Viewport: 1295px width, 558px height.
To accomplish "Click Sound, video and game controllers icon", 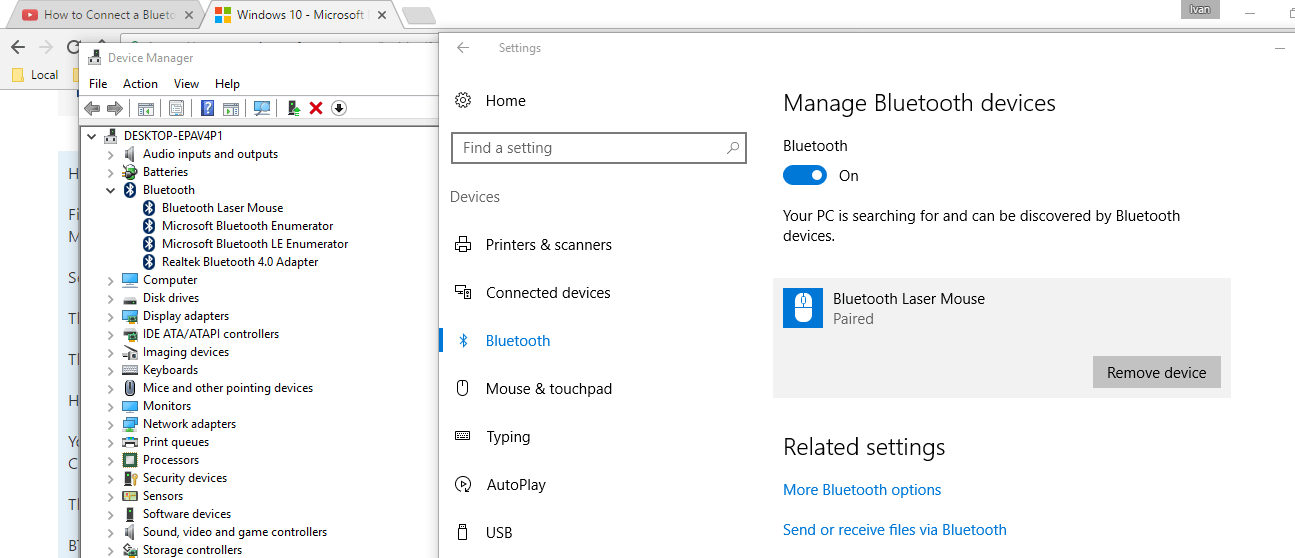I will [130, 532].
